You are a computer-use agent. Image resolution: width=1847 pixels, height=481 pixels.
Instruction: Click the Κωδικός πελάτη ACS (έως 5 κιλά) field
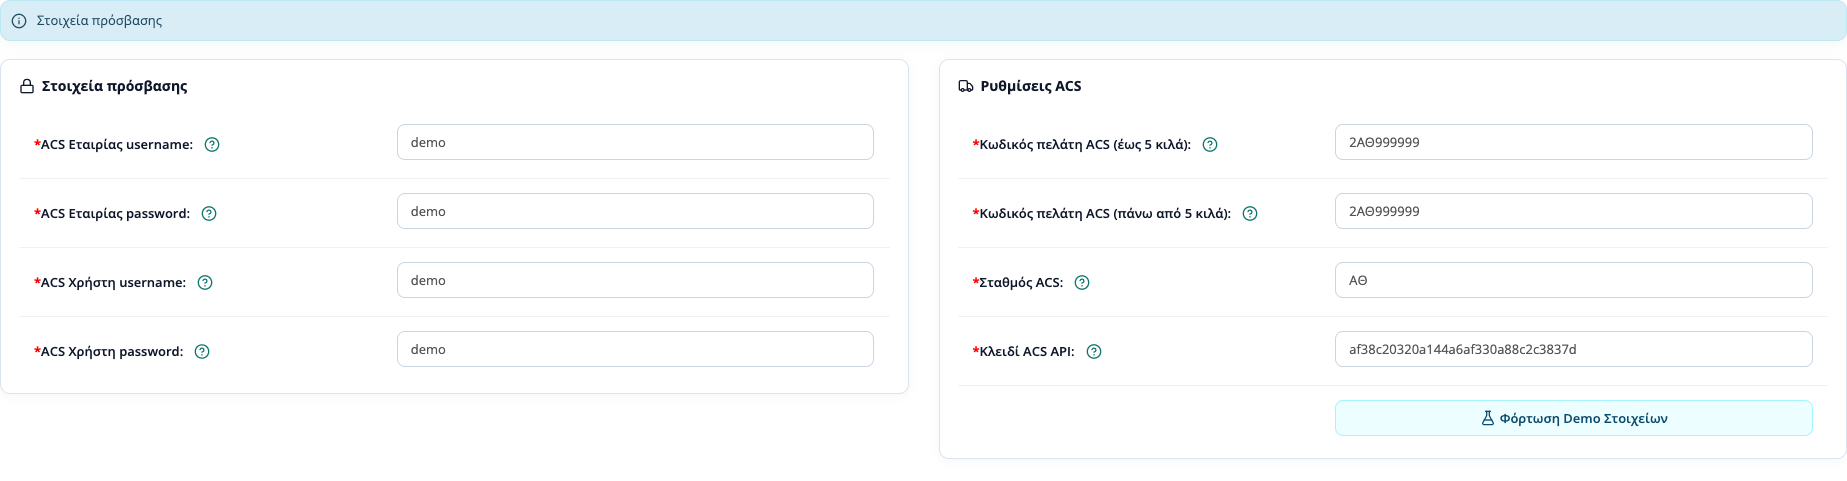1573,142
